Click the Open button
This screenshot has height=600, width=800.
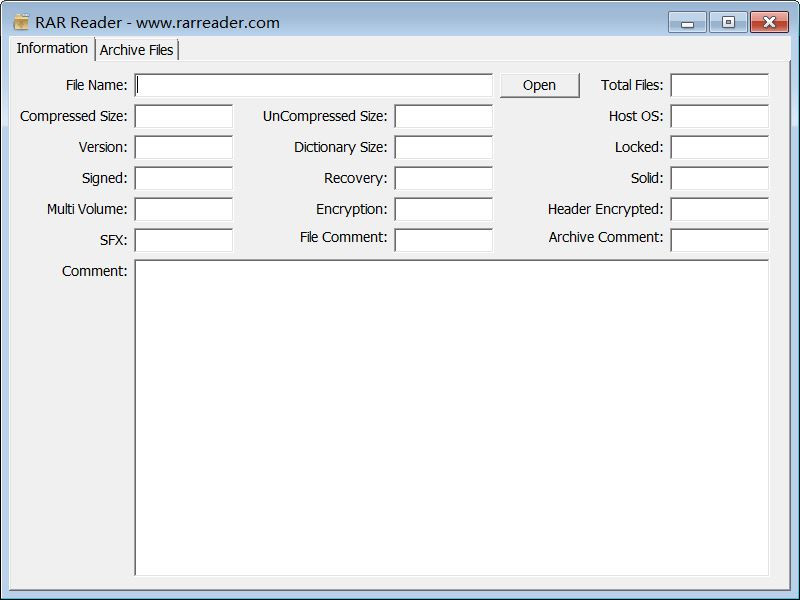pyautogui.click(x=539, y=85)
